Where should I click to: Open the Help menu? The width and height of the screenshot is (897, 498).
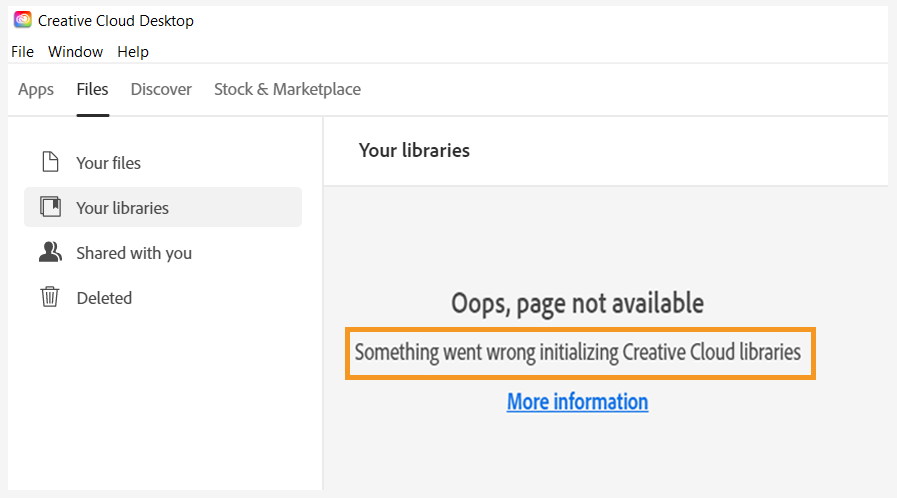click(x=132, y=51)
